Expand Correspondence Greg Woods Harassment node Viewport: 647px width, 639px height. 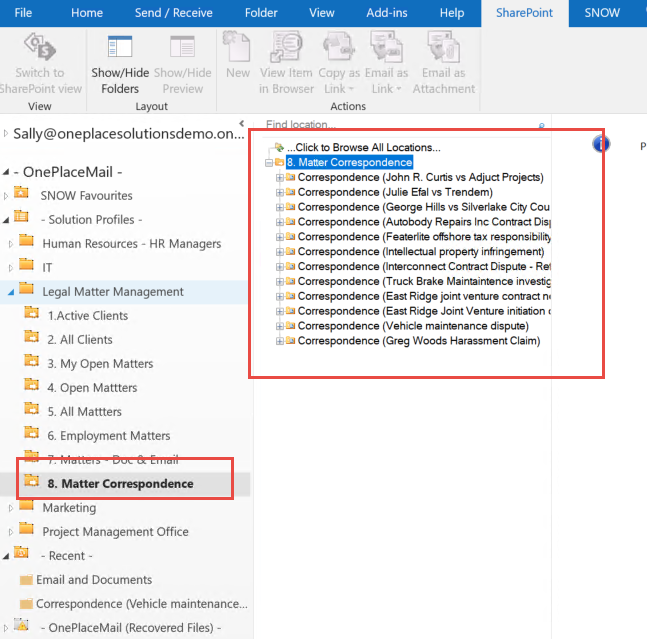click(x=279, y=341)
